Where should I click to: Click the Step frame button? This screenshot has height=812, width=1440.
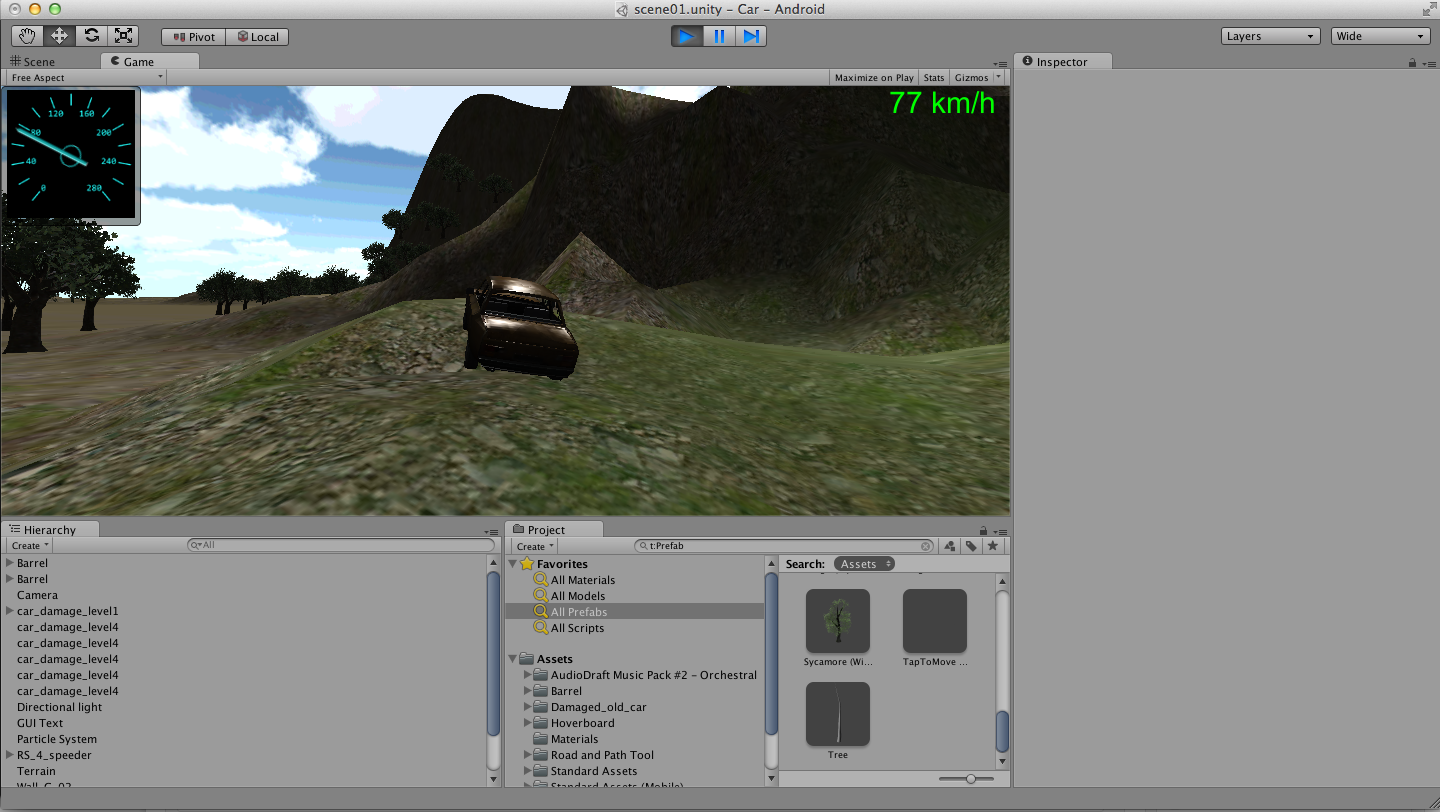751,36
